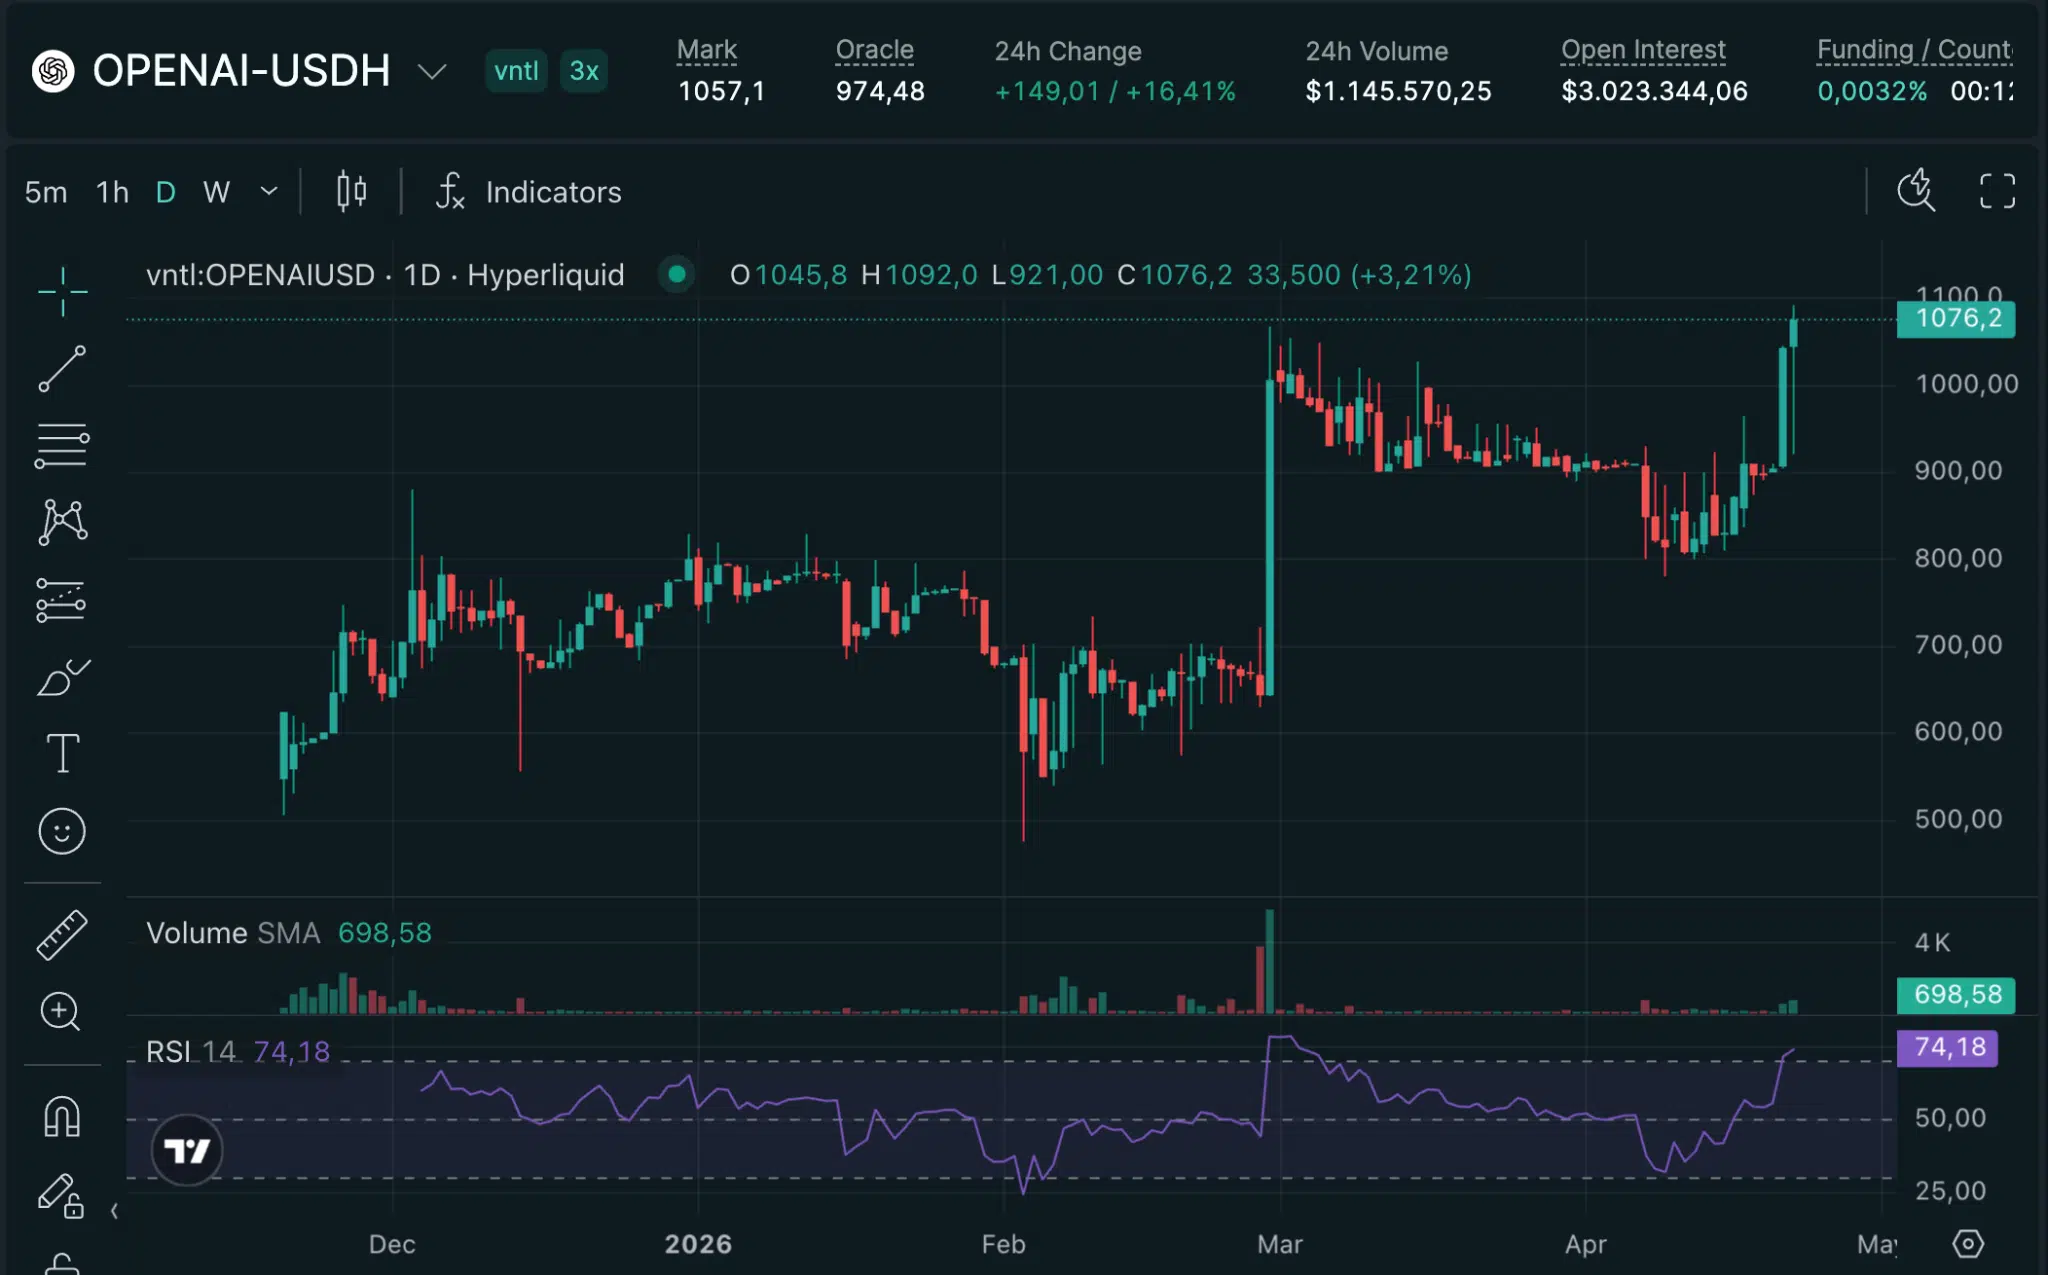Viewport: 2048px width, 1275px height.
Task: Select the Measure ruler tool
Action: point(62,934)
